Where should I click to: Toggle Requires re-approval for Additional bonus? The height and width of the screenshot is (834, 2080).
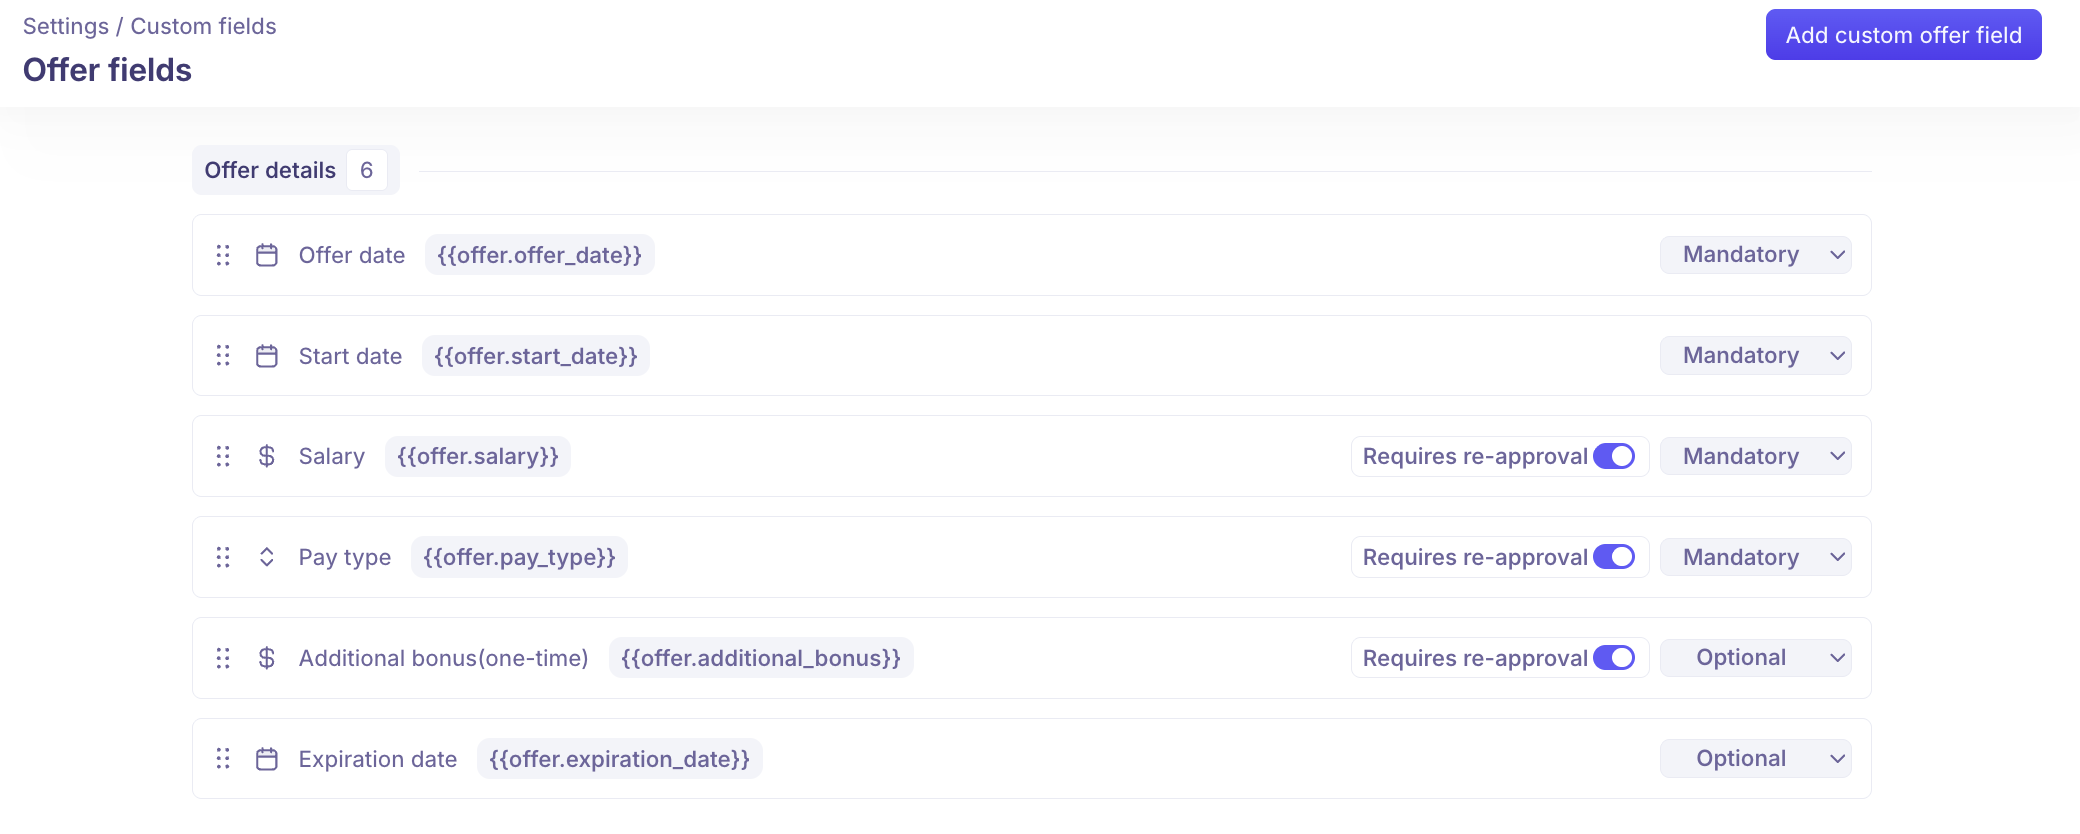tap(1614, 658)
